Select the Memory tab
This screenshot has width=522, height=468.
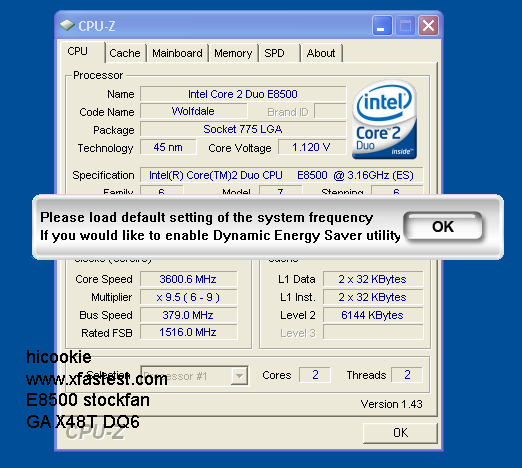coord(233,53)
